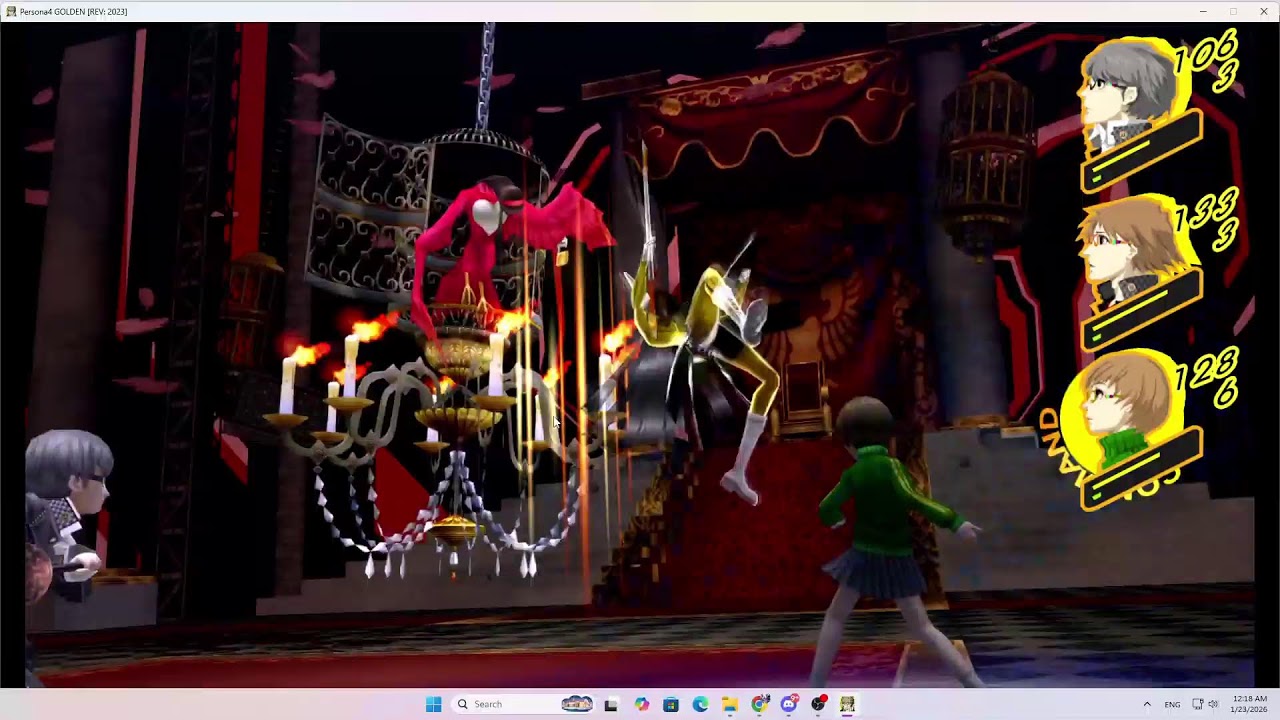The height and width of the screenshot is (720, 1280).
Task: Minimize the Persona 4 Golden window
Action: tap(1203, 11)
